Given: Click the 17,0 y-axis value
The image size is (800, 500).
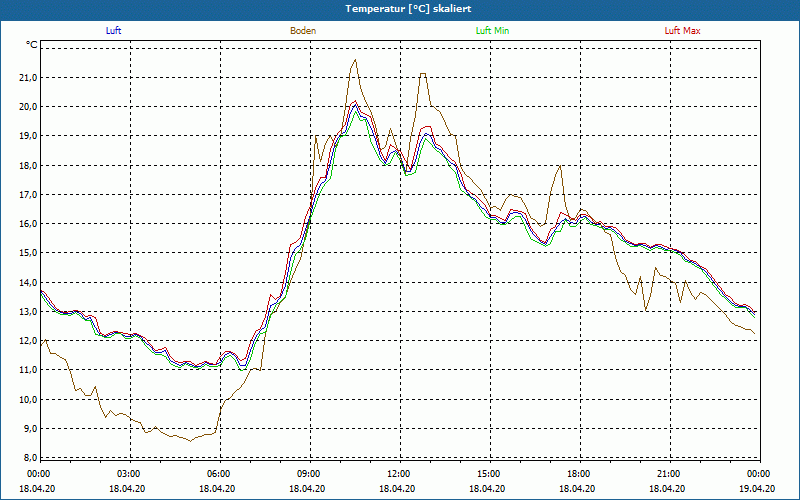Looking at the screenshot, I should coord(29,194).
